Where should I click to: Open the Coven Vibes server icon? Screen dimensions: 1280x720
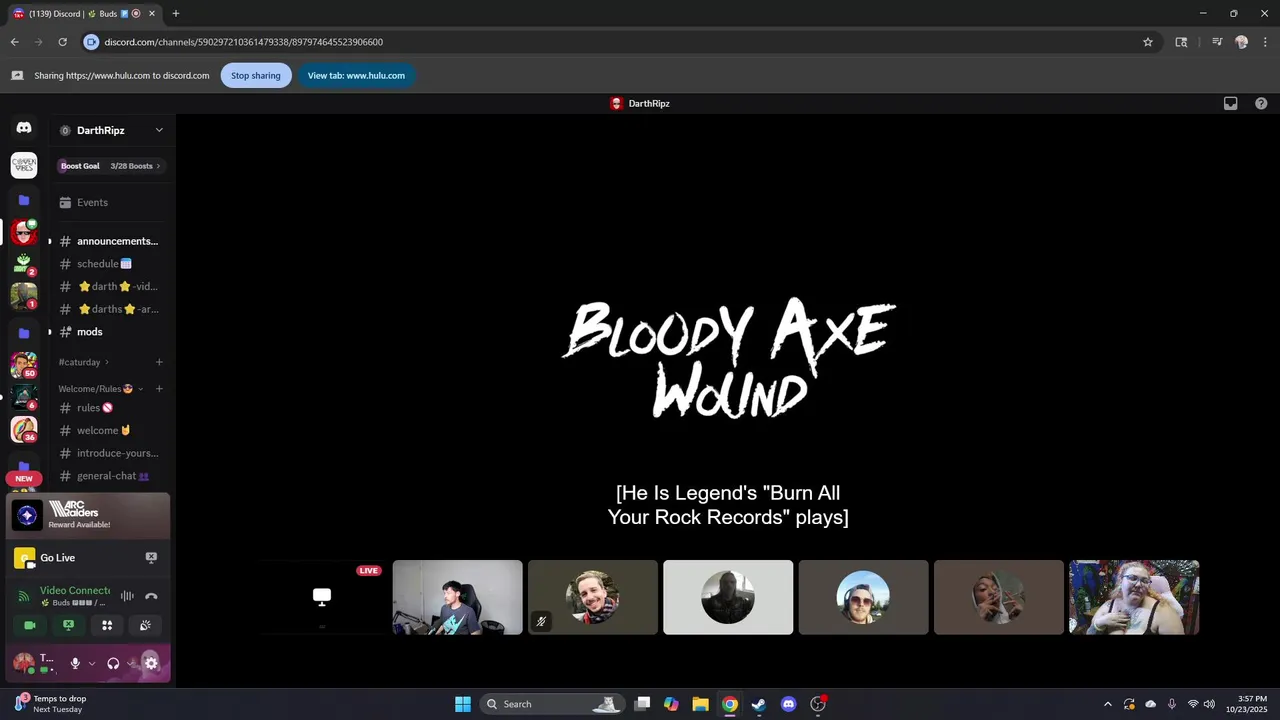[24, 165]
